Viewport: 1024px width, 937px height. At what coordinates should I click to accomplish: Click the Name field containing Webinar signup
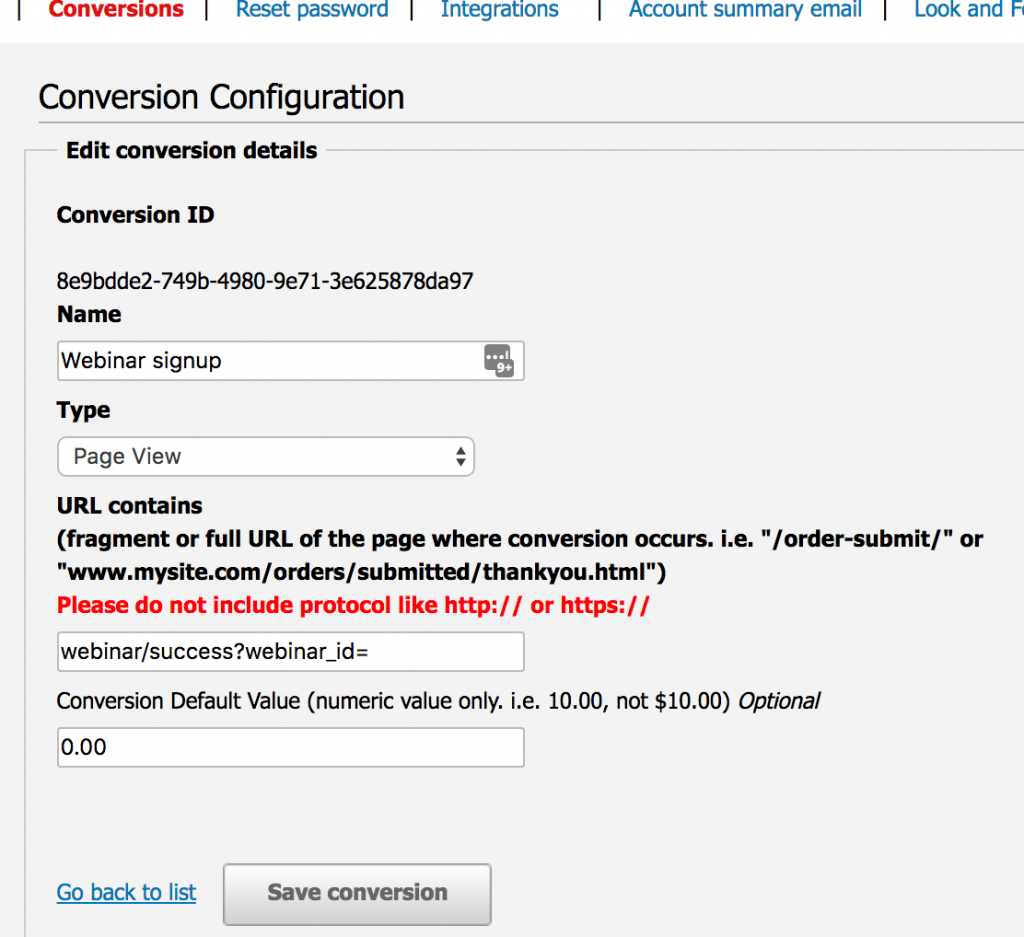[270, 361]
